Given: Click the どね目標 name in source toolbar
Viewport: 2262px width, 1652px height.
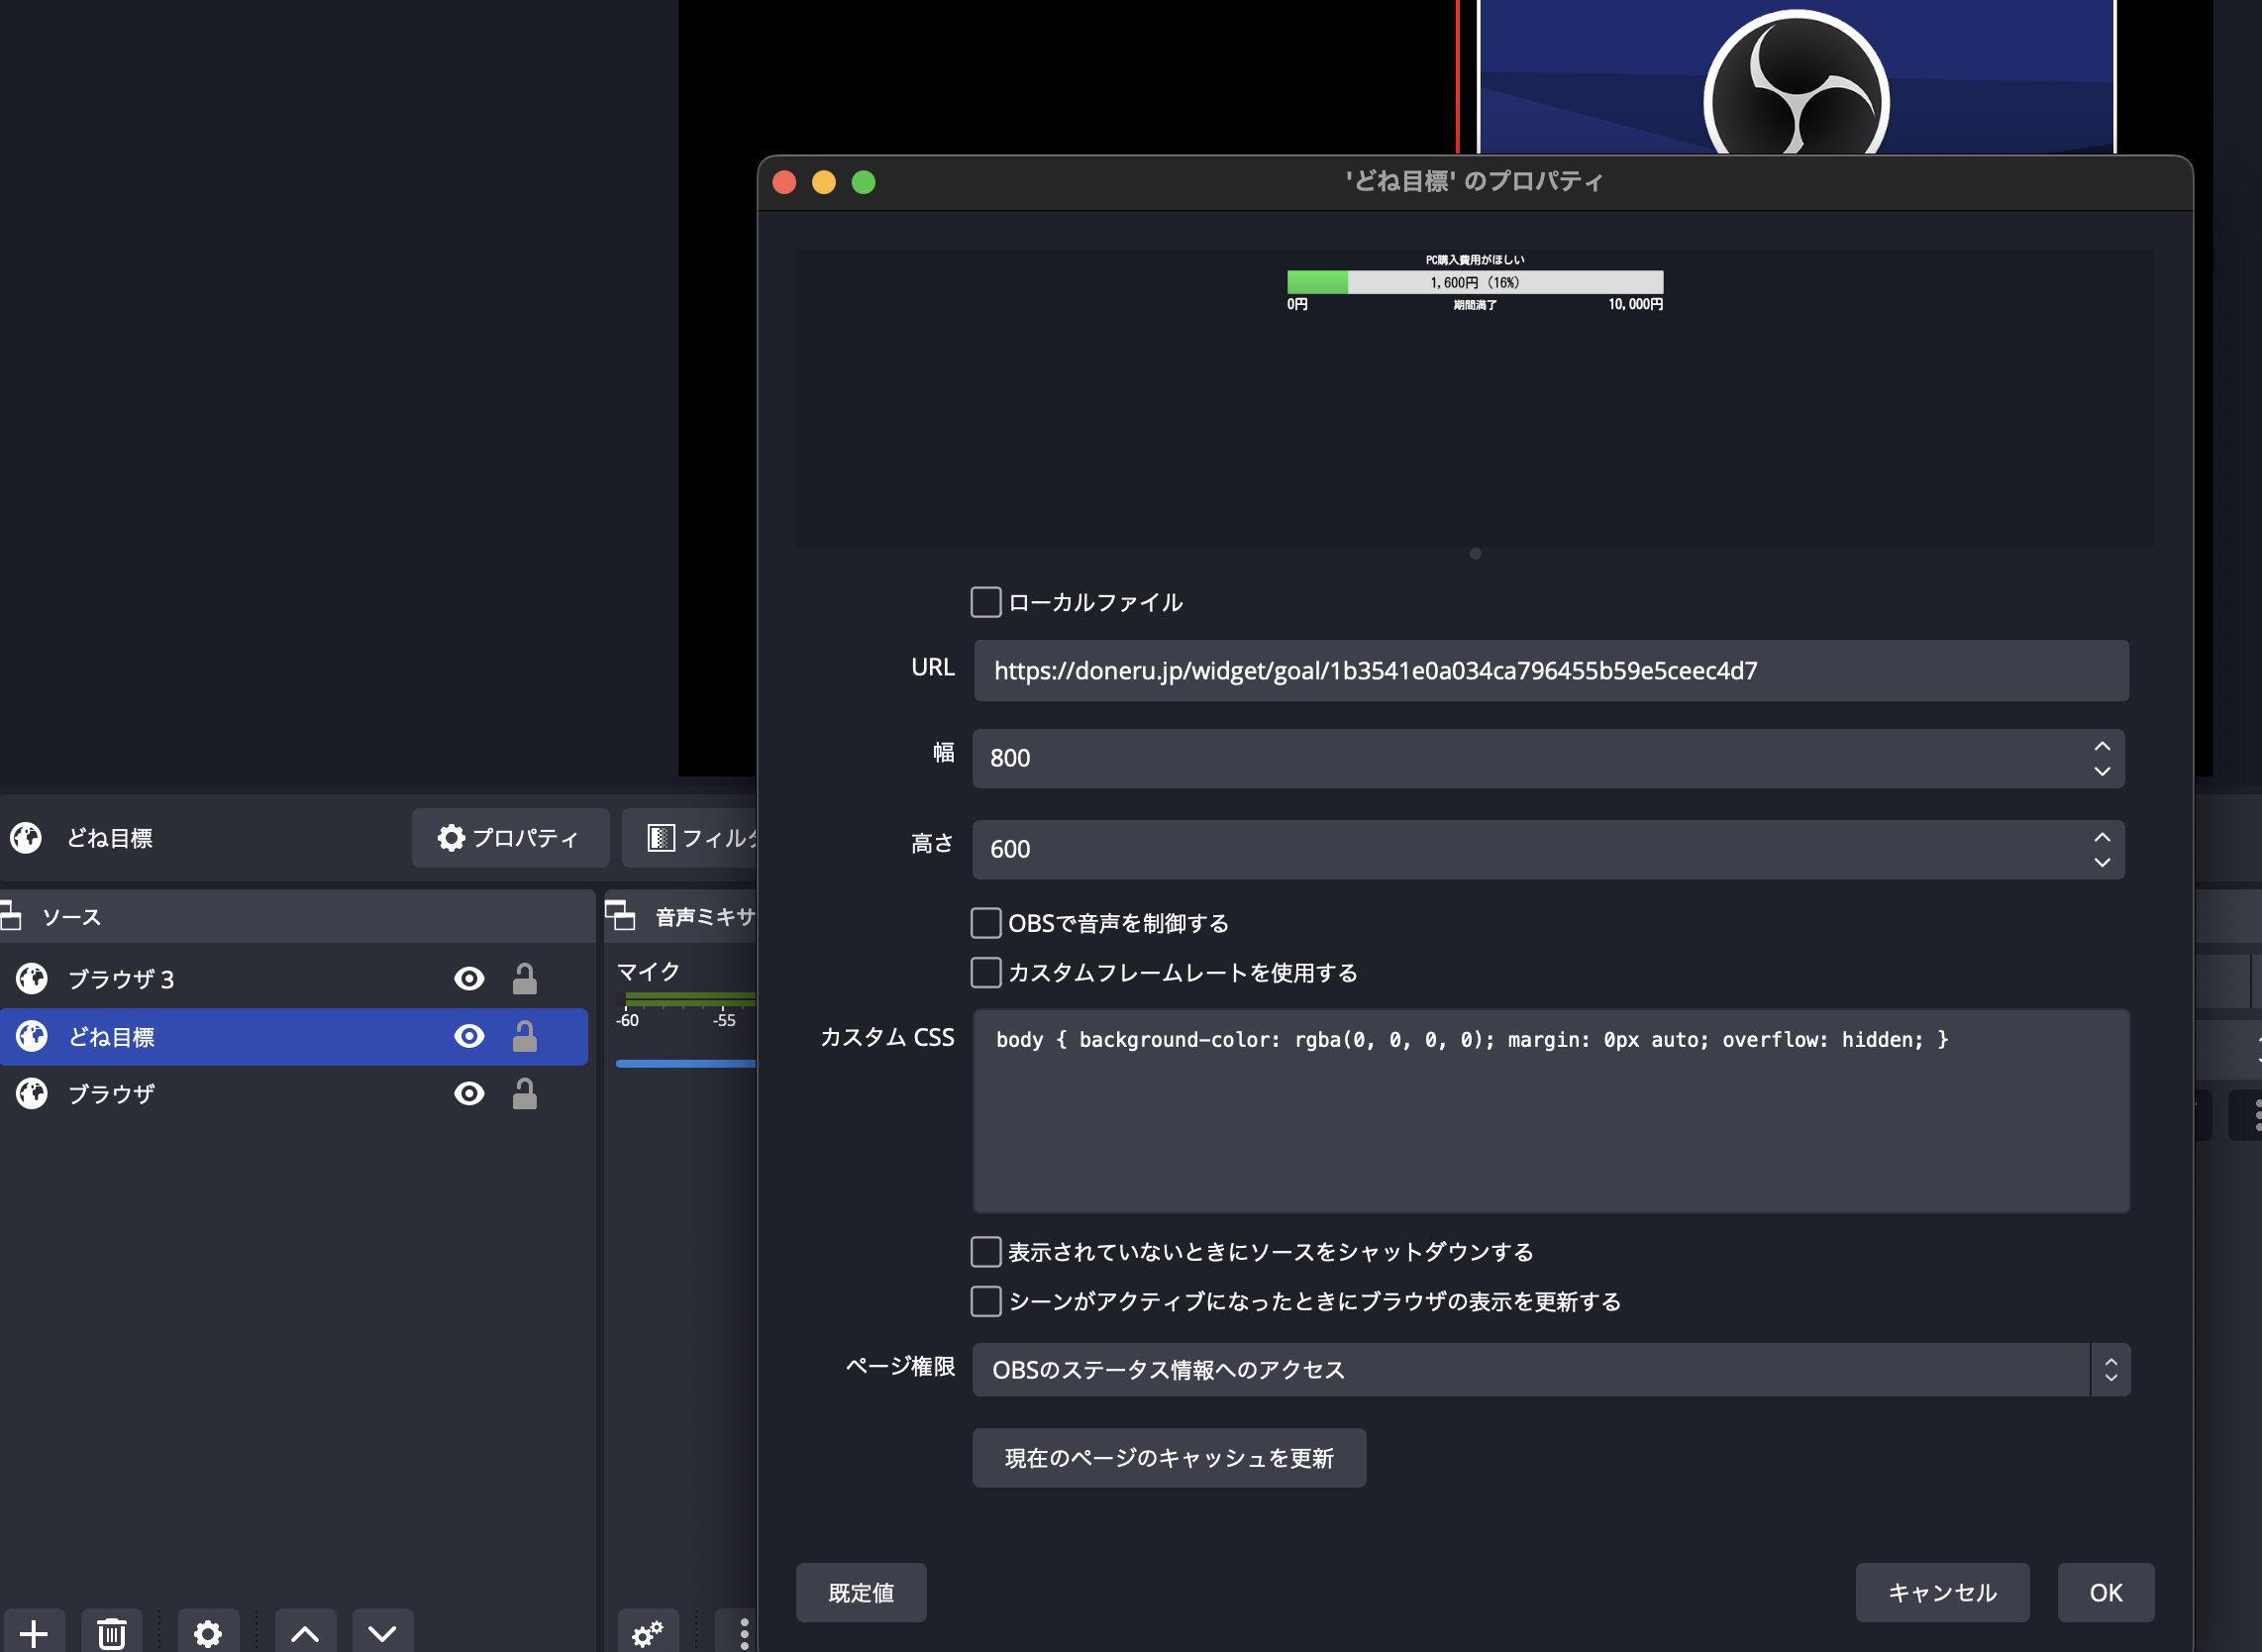Looking at the screenshot, I should (110, 838).
